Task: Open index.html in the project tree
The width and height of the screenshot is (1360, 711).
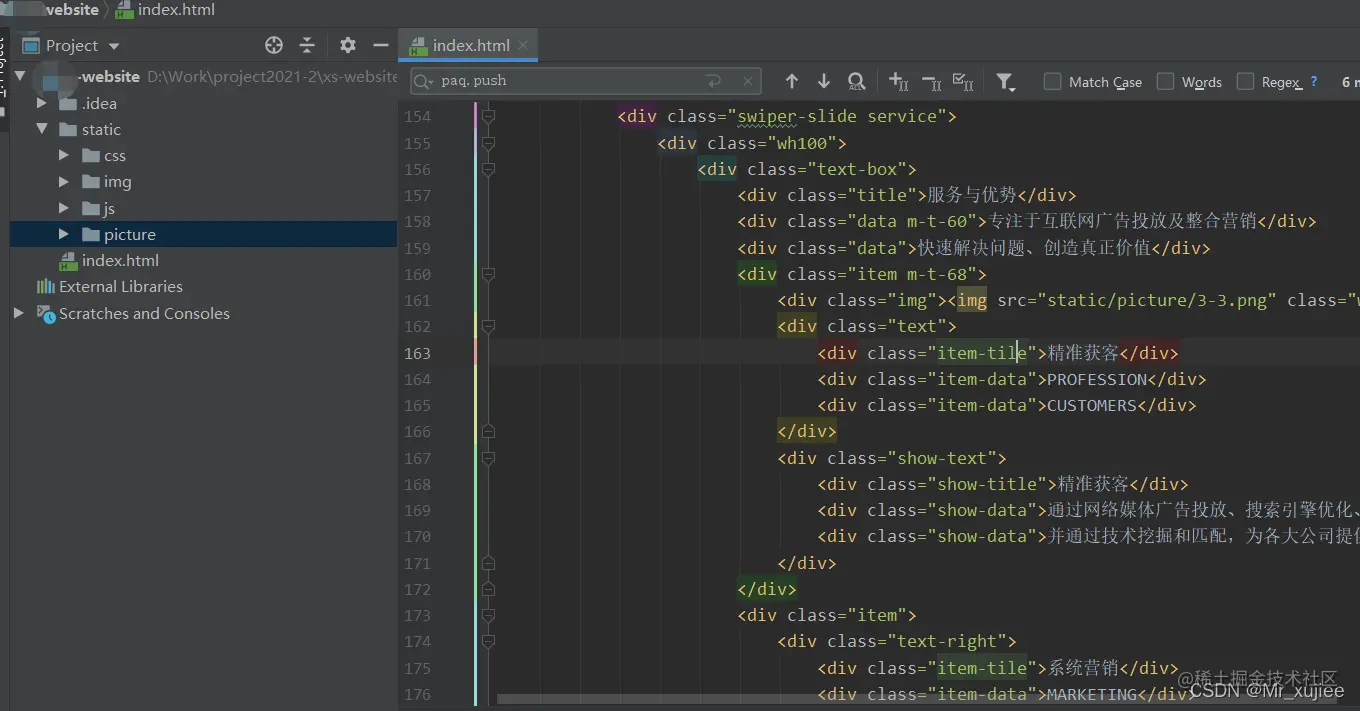Action: tap(120, 260)
